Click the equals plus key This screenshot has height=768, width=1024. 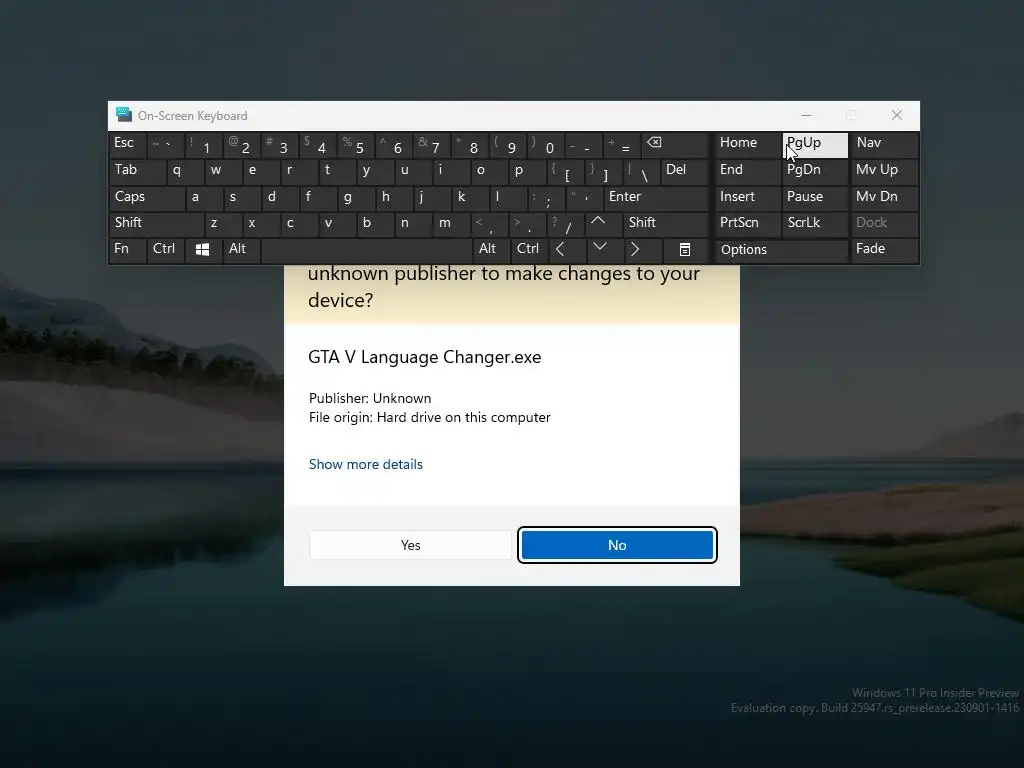[x=622, y=144]
